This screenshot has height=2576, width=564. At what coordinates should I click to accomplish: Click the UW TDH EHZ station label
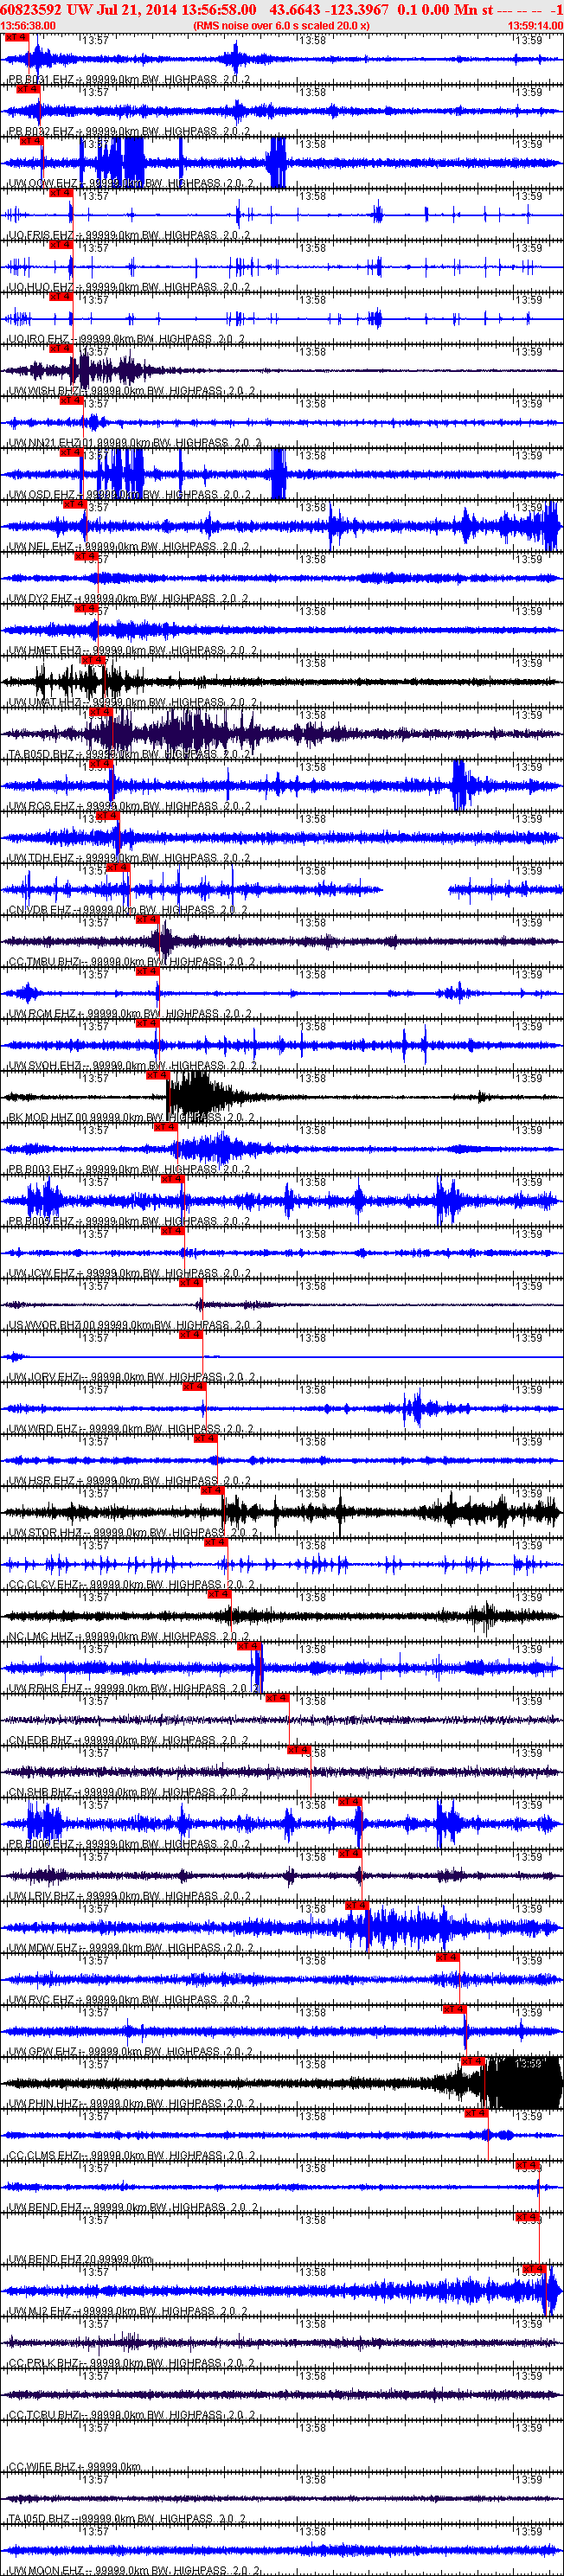pos(129,858)
